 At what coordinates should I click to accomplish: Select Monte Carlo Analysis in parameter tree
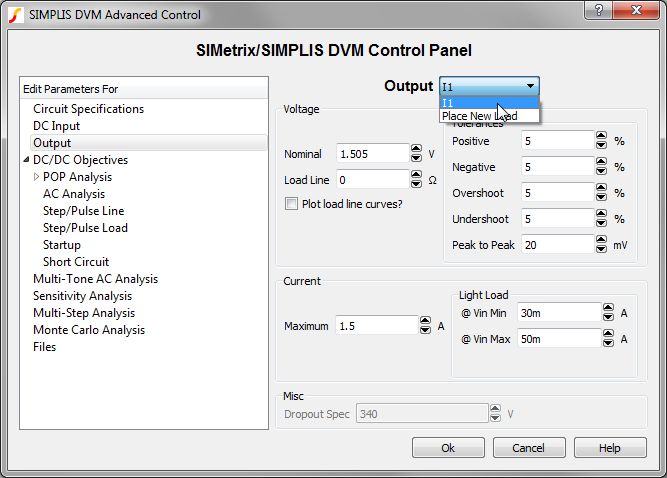89,330
